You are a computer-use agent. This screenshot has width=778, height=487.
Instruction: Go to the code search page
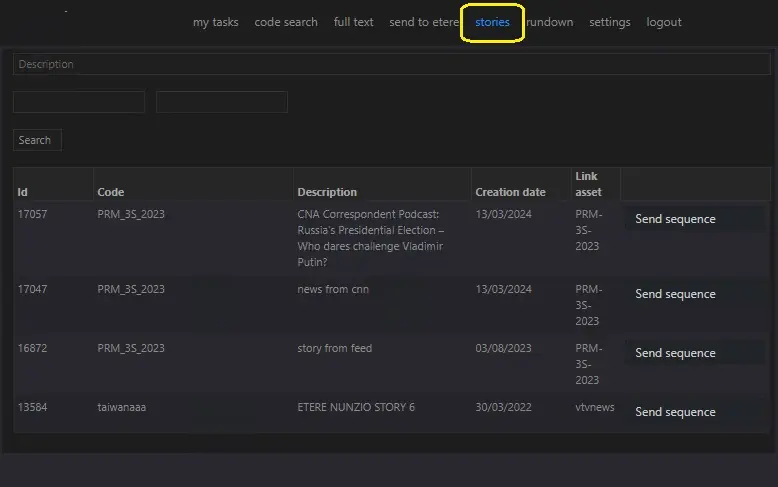[286, 22]
